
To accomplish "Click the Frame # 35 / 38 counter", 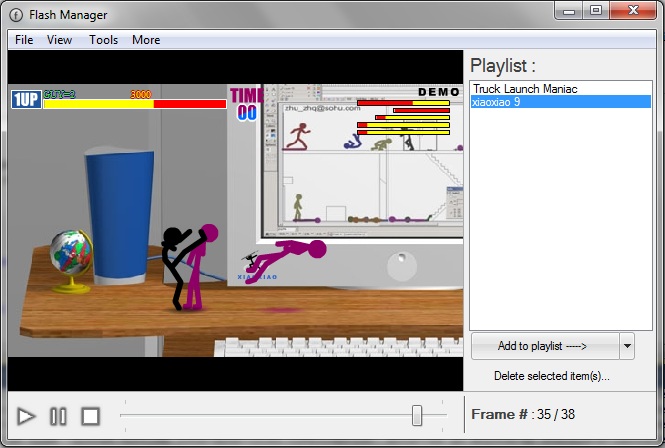I will (523, 414).
